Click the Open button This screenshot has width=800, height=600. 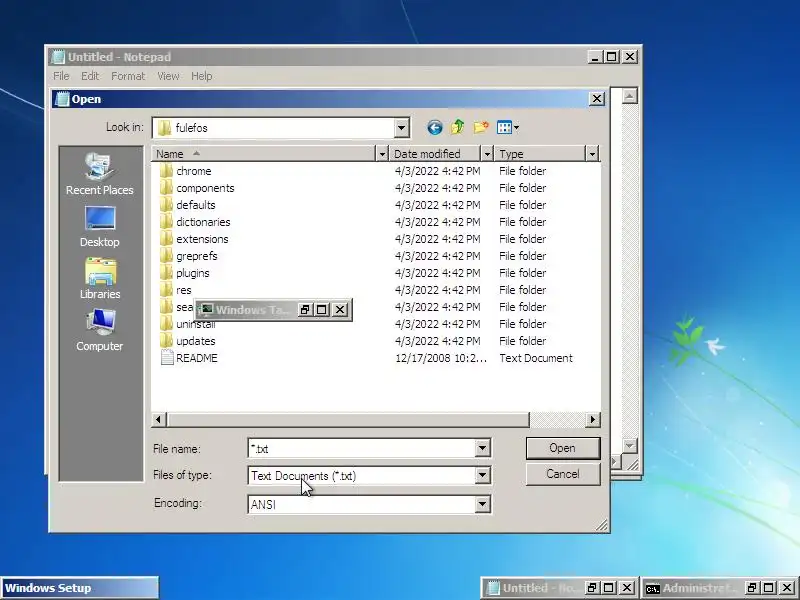[x=563, y=448]
